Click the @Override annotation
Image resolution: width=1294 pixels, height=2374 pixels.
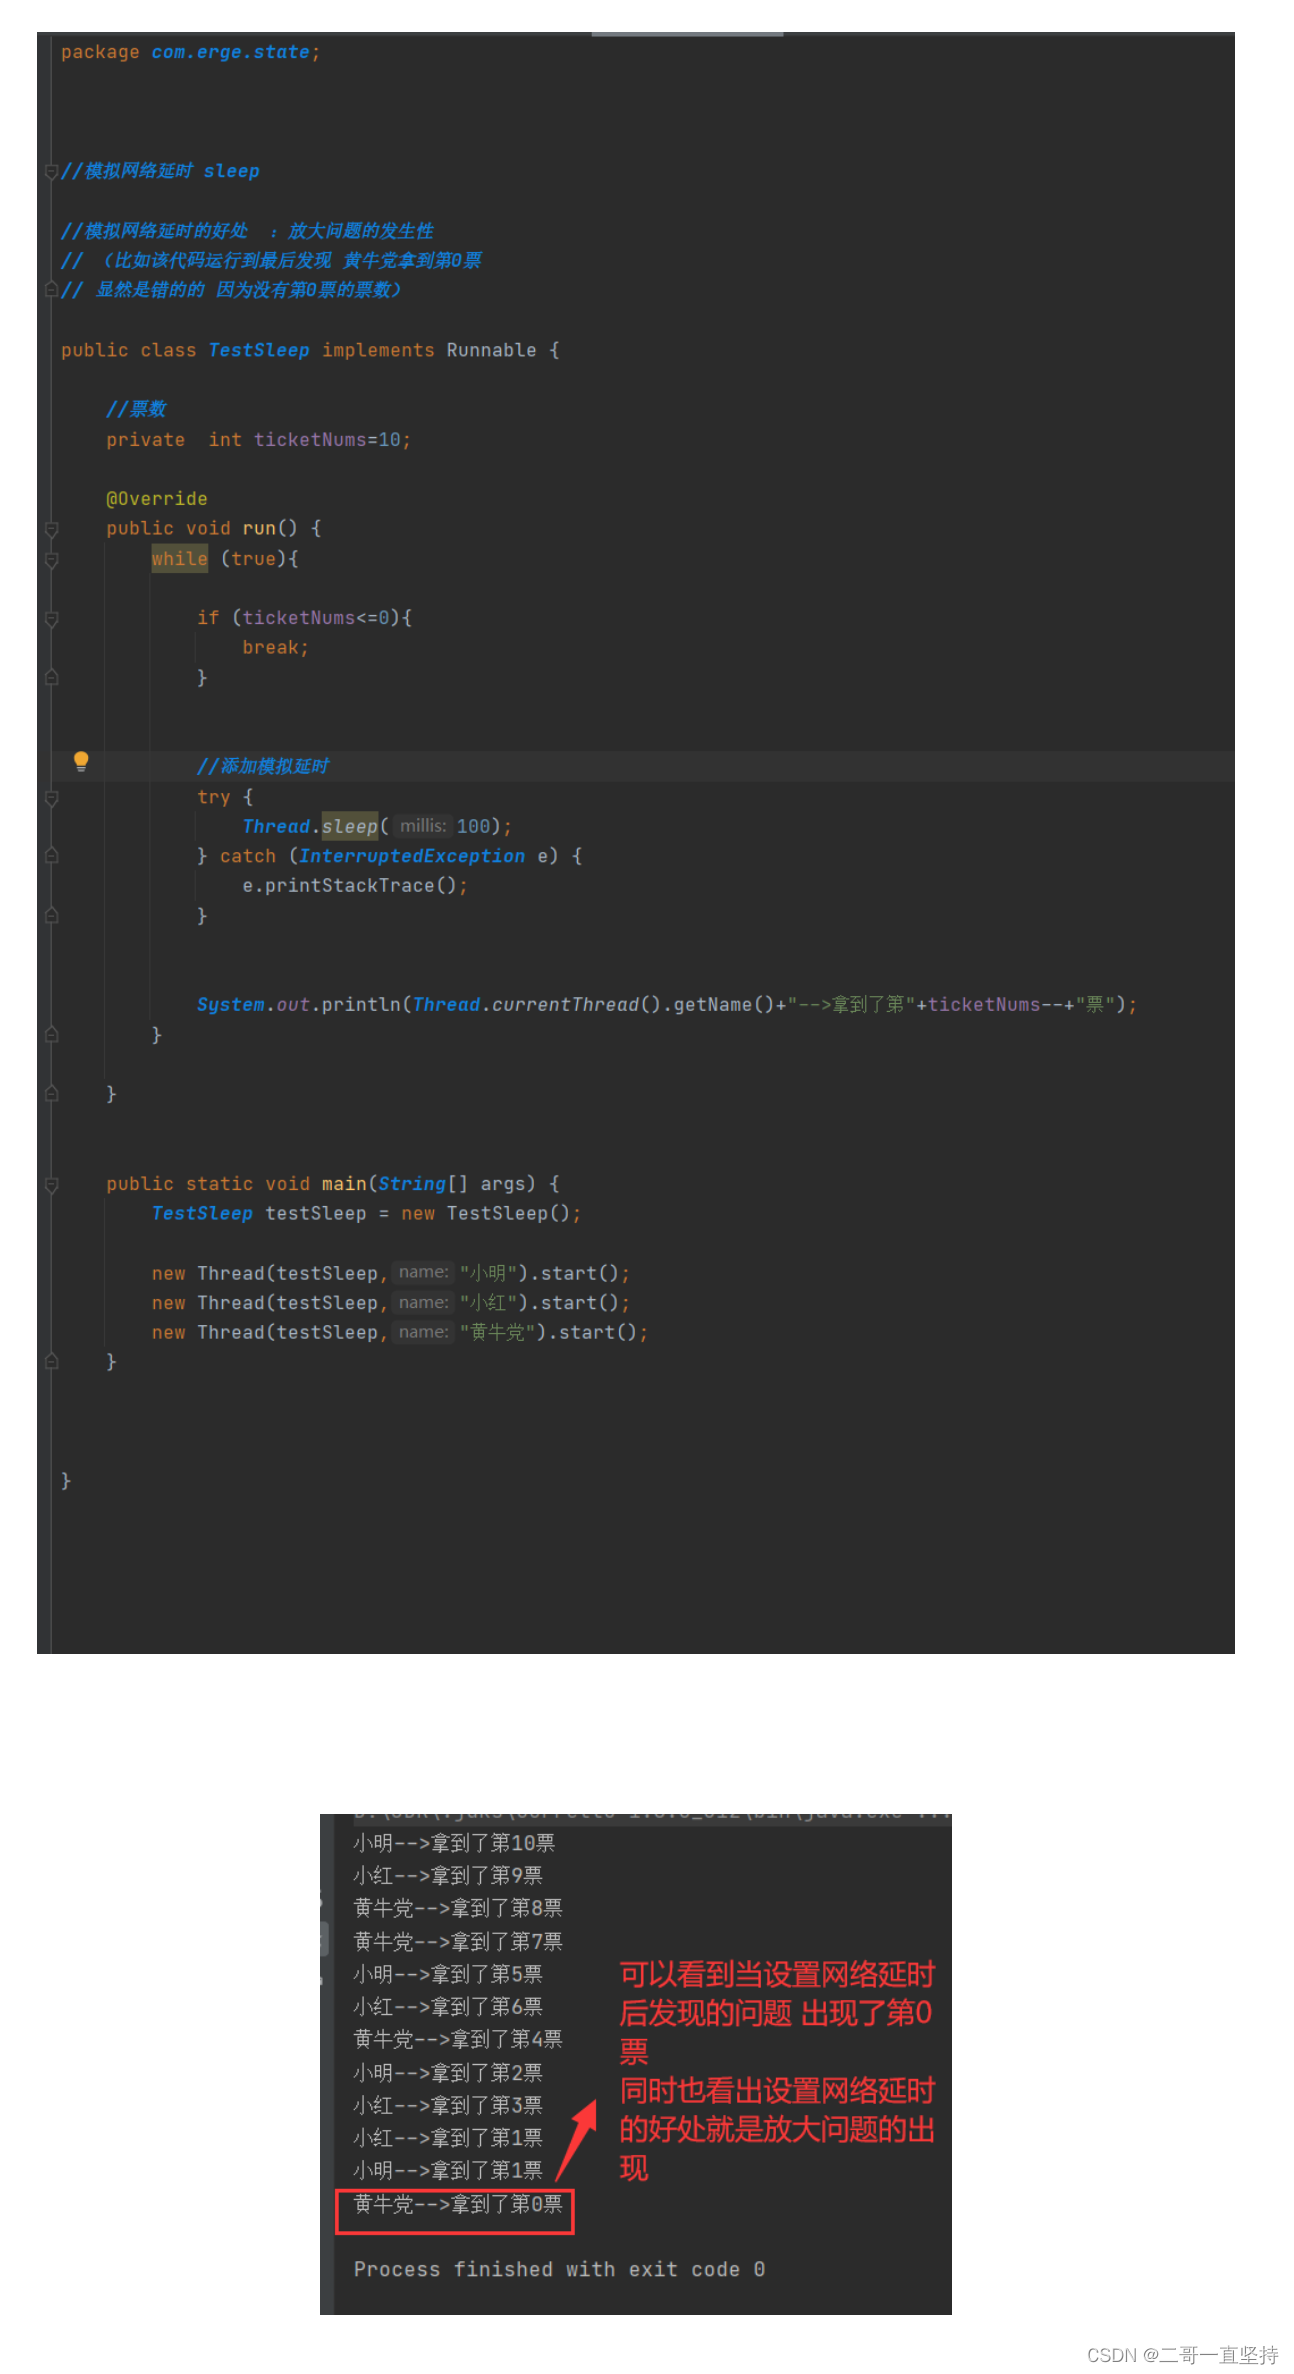point(157,498)
